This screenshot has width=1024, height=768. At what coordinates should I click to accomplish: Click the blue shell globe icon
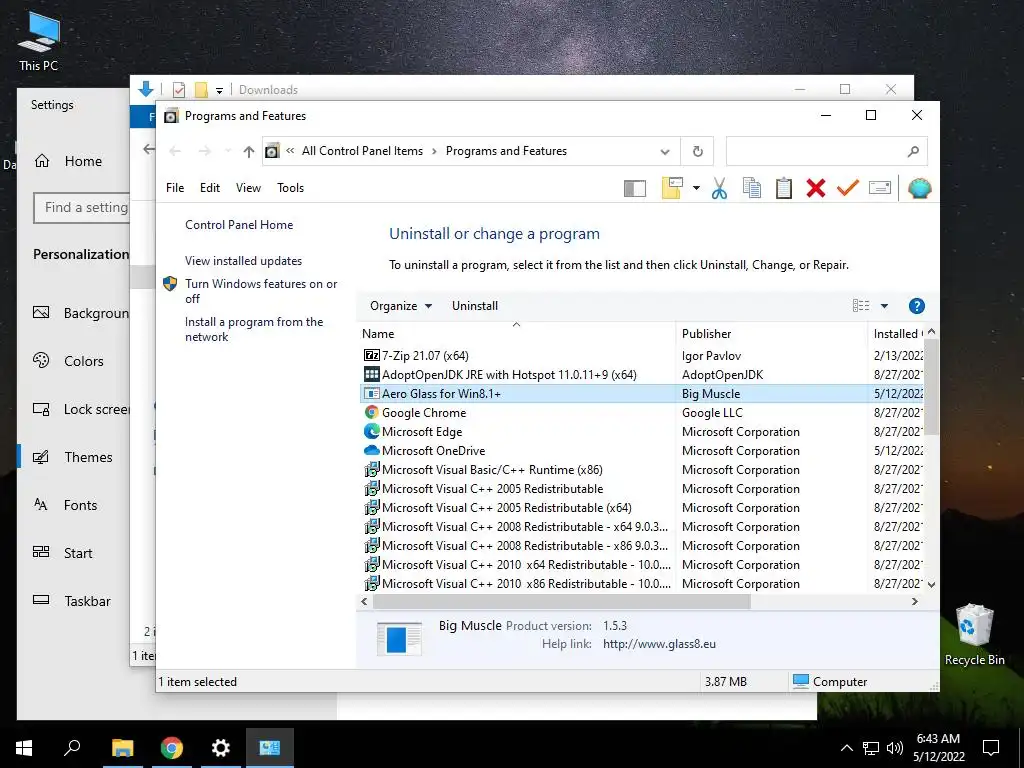[x=920, y=189]
